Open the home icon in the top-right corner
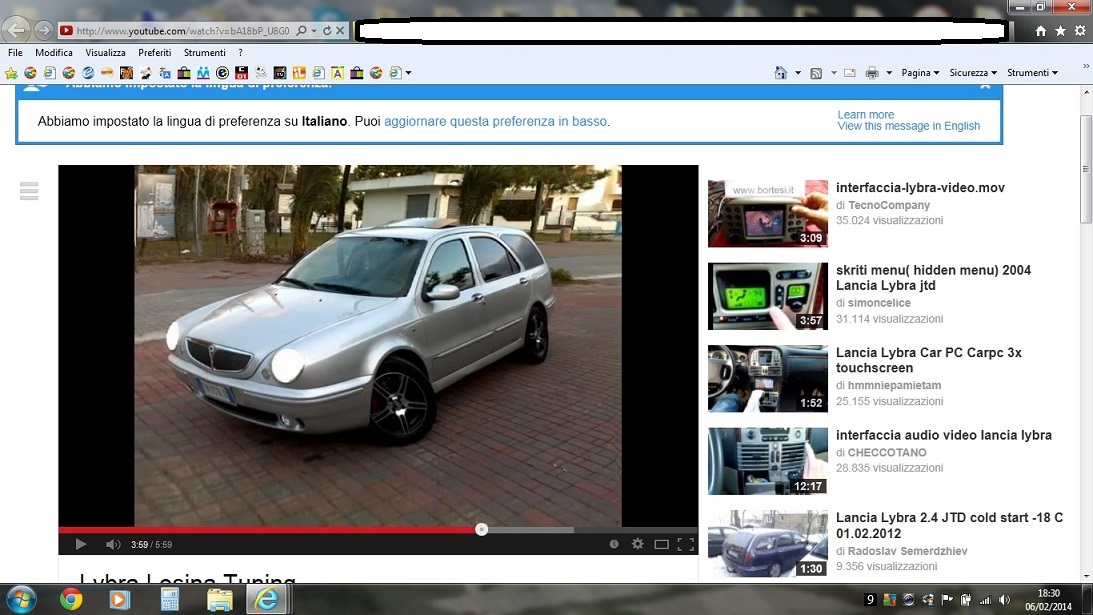This screenshot has height=615, width=1093. pyautogui.click(x=1041, y=31)
